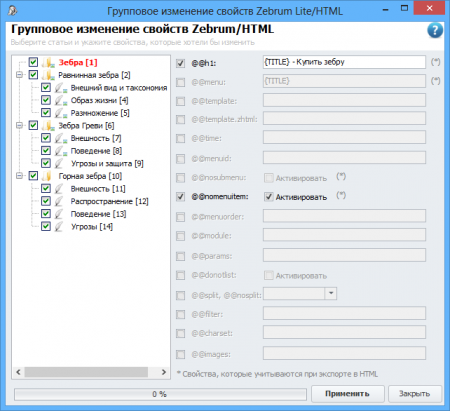Enable the @@filter property checkbox
This screenshot has height=411, width=450.
(x=180, y=314)
